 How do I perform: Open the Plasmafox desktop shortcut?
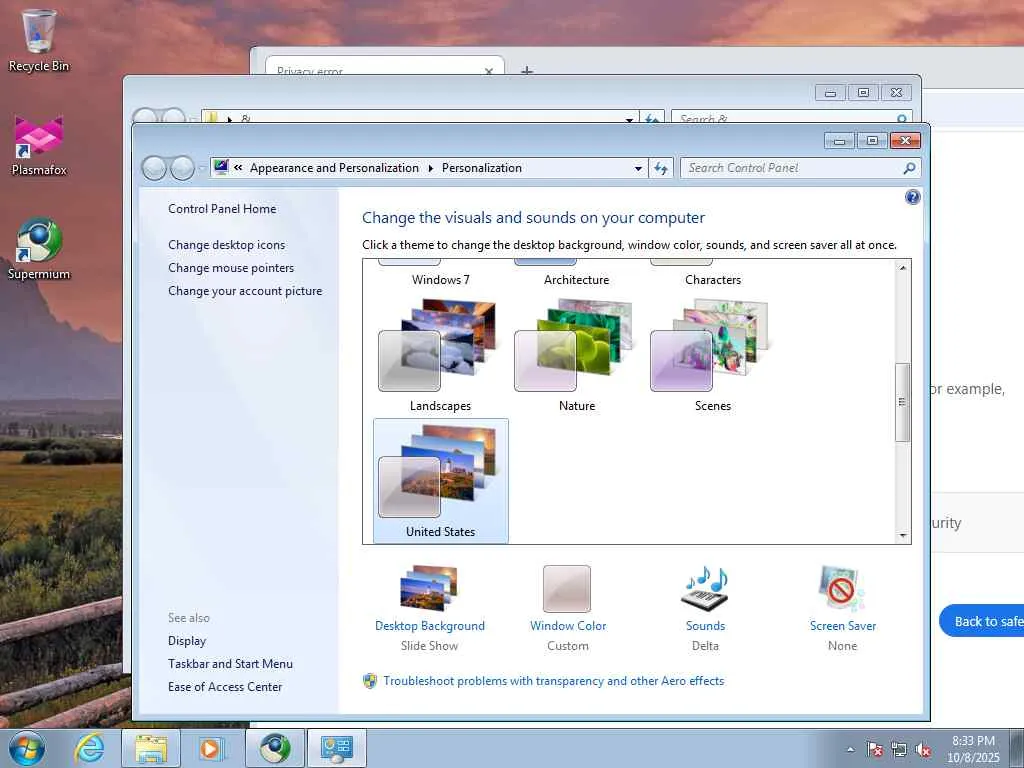[39, 146]
